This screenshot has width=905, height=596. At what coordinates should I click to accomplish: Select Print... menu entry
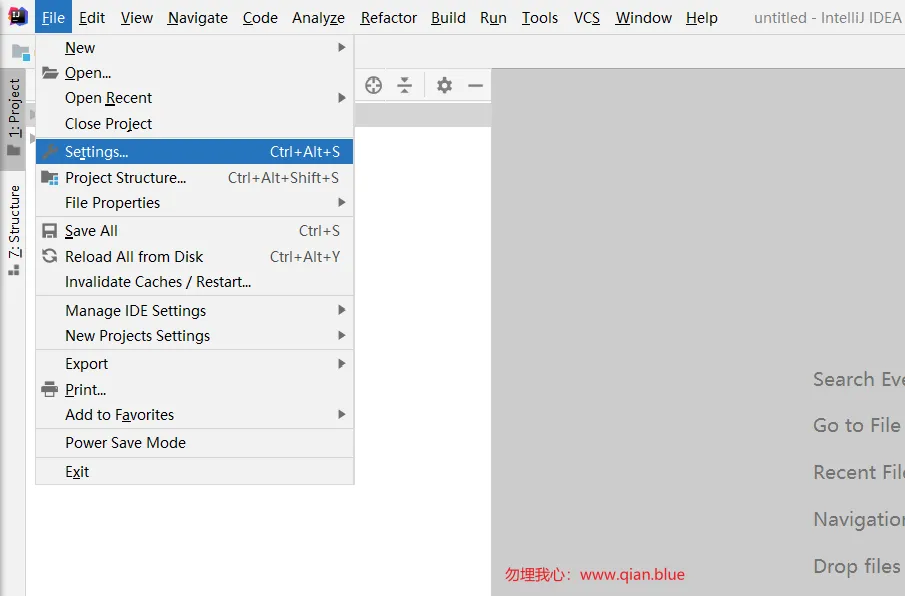[195, 389]
